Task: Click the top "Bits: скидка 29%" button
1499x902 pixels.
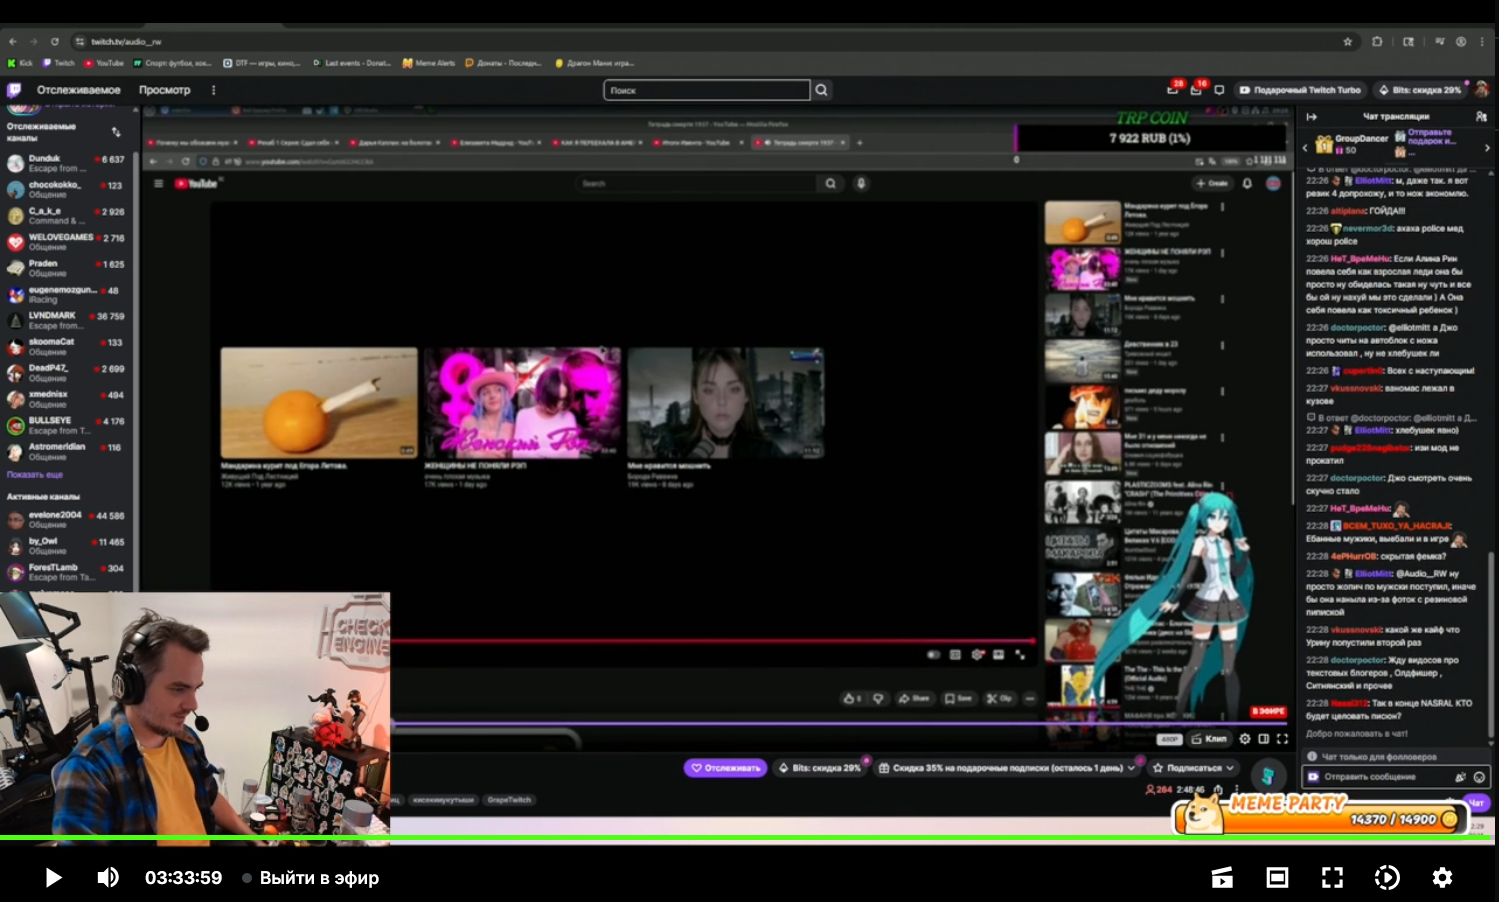Action: point(1419,90)
